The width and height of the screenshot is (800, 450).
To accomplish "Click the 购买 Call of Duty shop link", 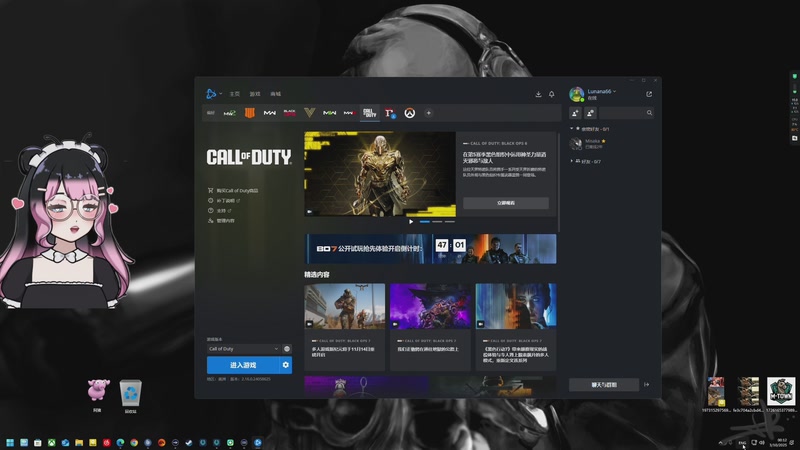I will pos(233,190).
